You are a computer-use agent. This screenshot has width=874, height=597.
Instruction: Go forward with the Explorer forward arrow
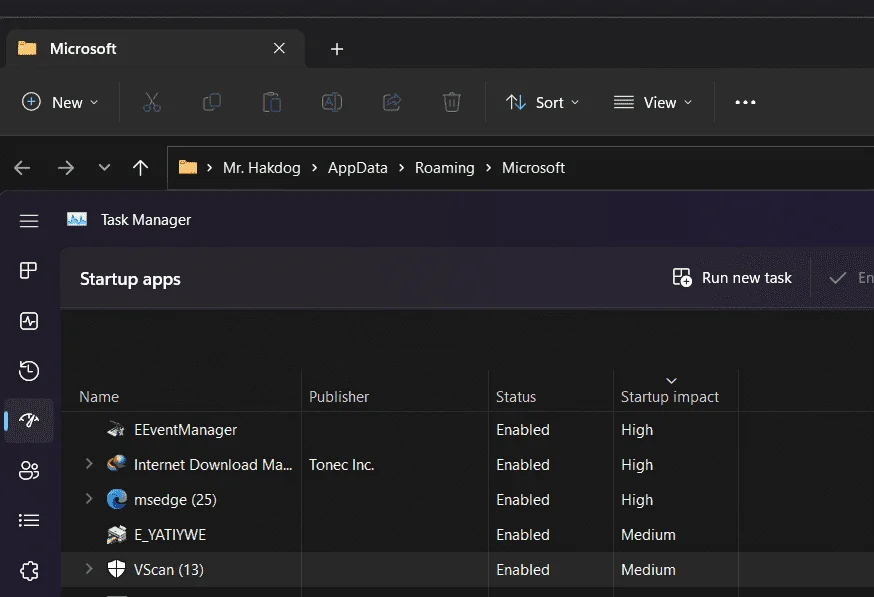[x=66, y=168]
